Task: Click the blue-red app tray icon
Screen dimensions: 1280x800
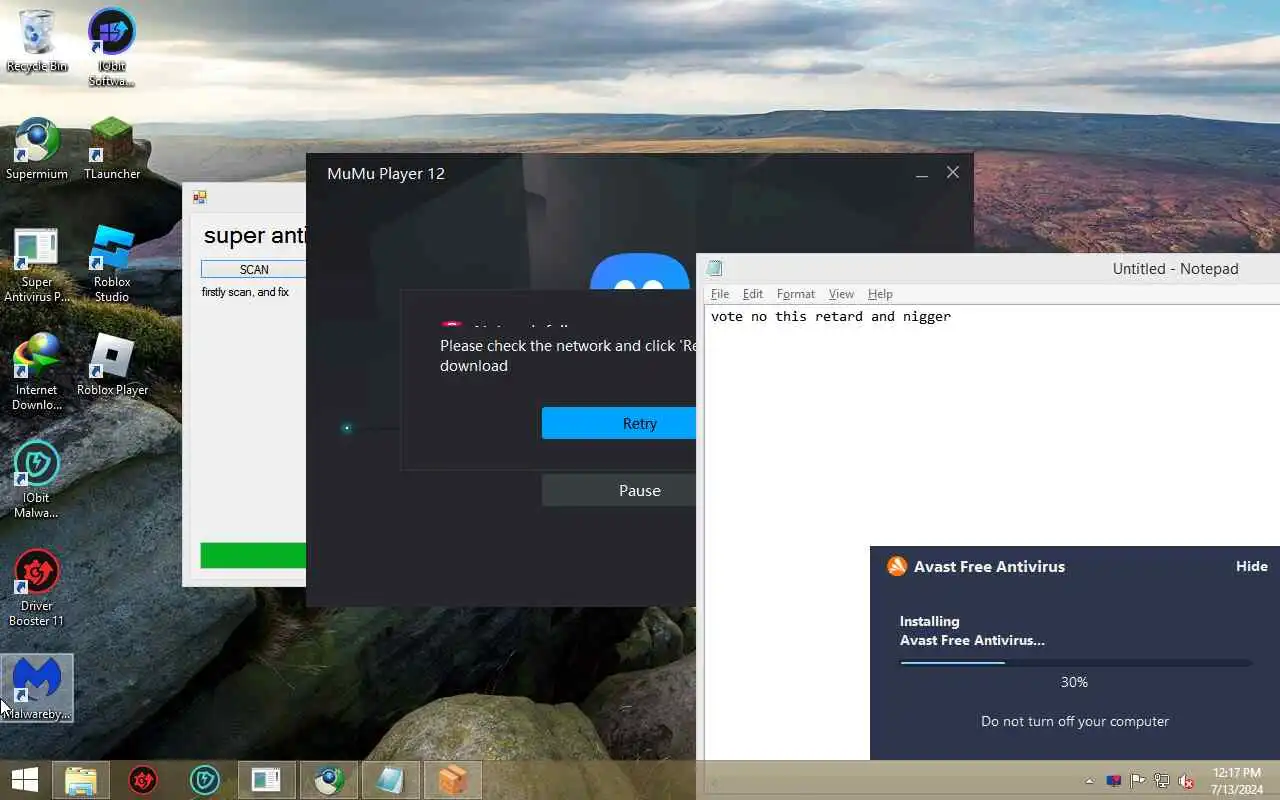Action: 1114,781
